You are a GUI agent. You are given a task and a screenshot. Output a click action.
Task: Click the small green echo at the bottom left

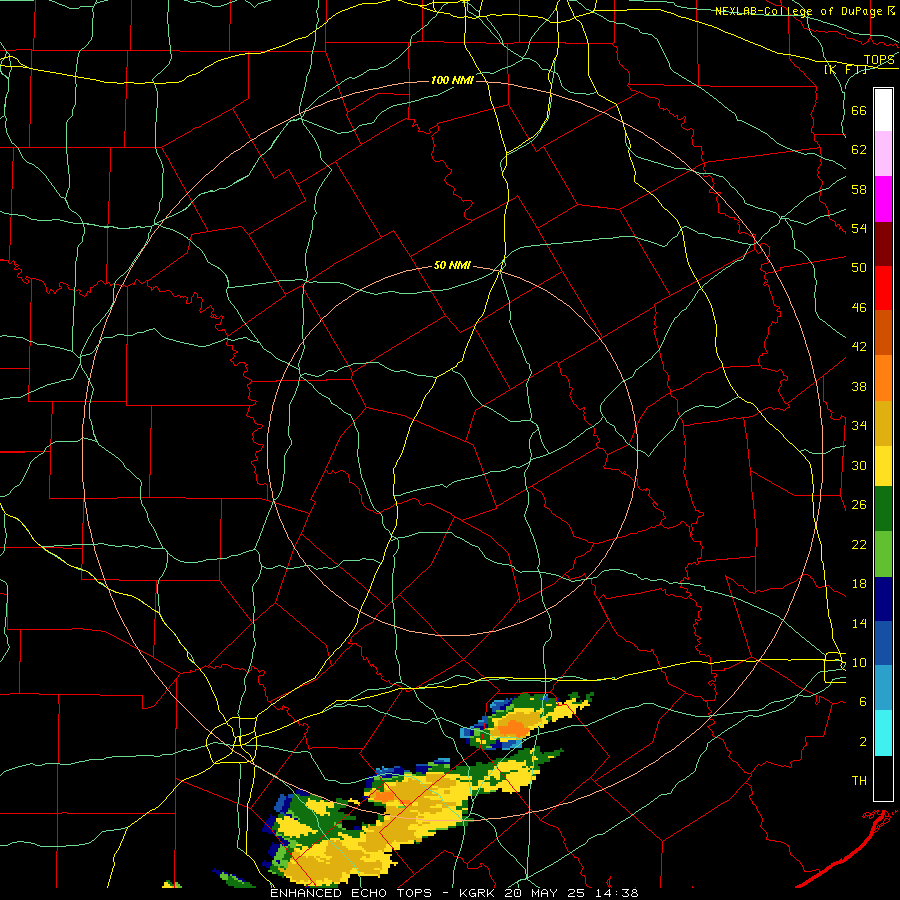click(234, 878)
